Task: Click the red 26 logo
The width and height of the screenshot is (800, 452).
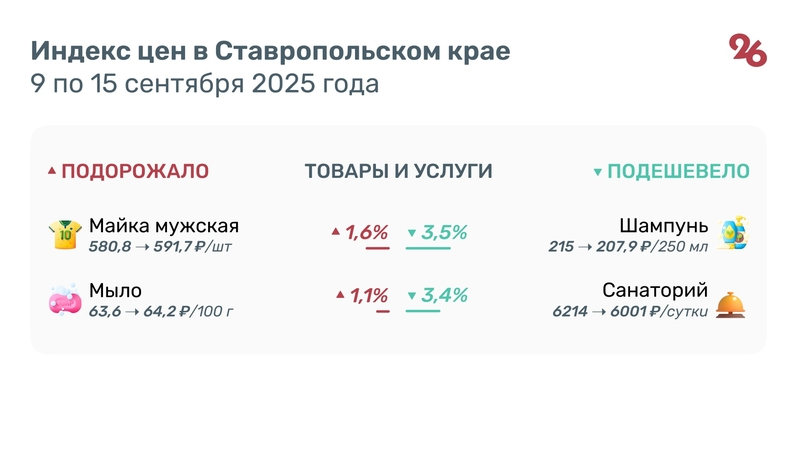Action: 748,49
